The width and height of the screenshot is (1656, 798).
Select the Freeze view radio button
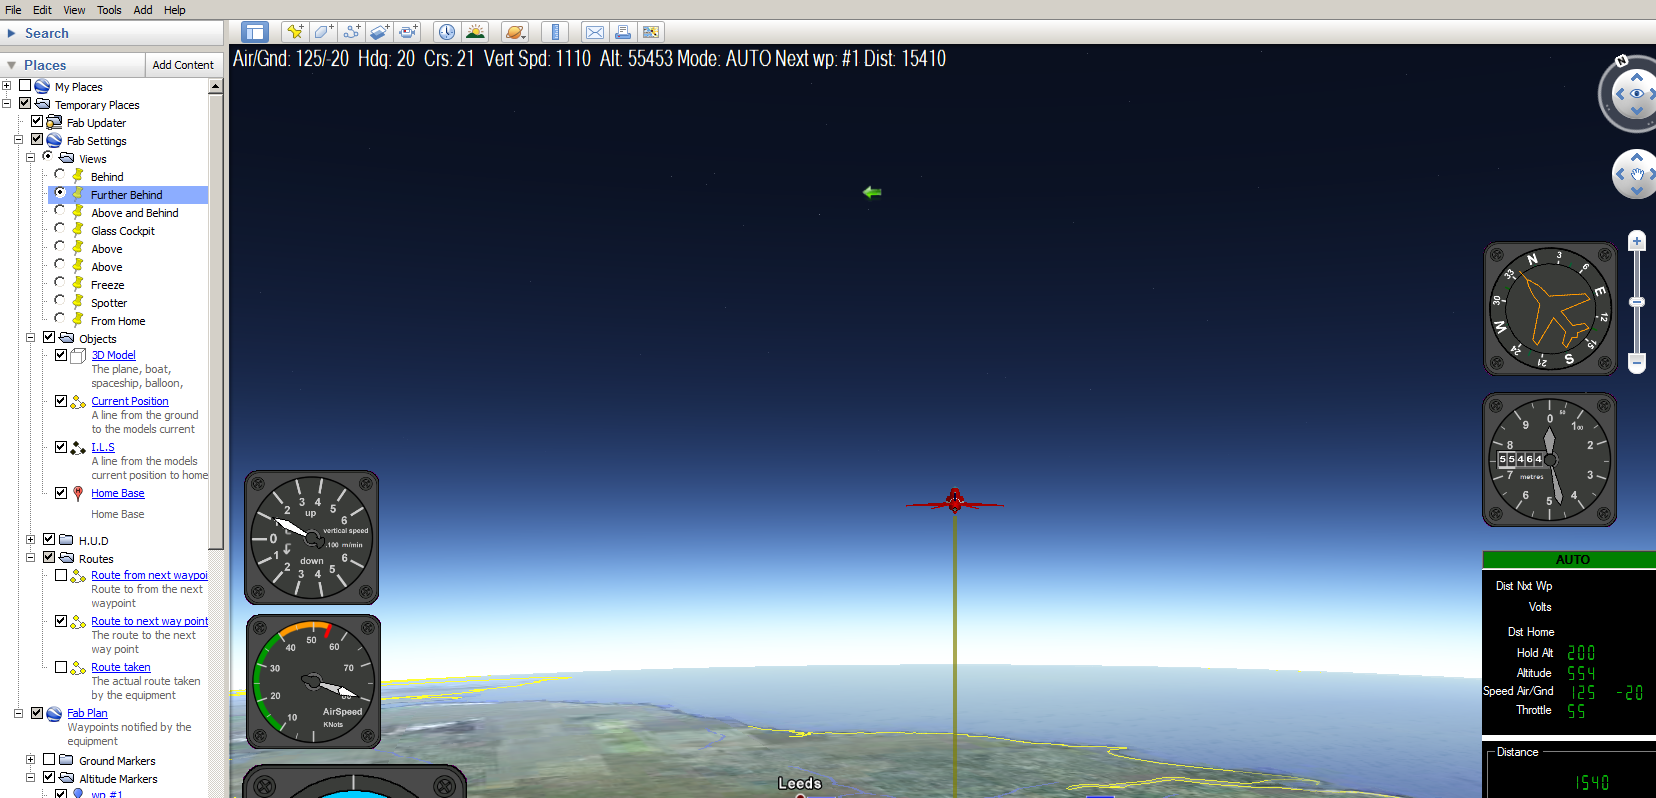click(59, 283)
